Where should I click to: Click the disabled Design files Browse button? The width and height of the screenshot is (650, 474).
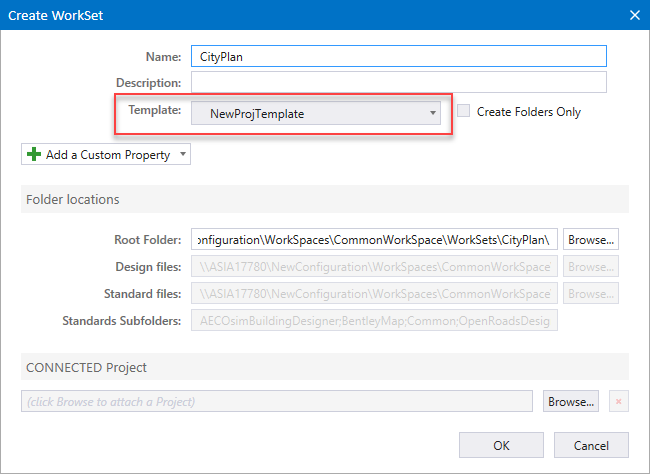[x=591, y=266]
